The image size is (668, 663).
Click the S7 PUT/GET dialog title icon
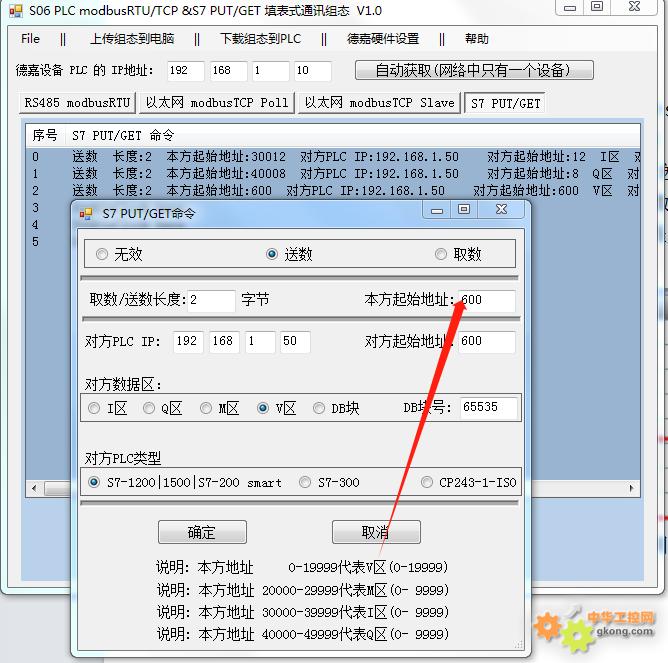point(86,213)
